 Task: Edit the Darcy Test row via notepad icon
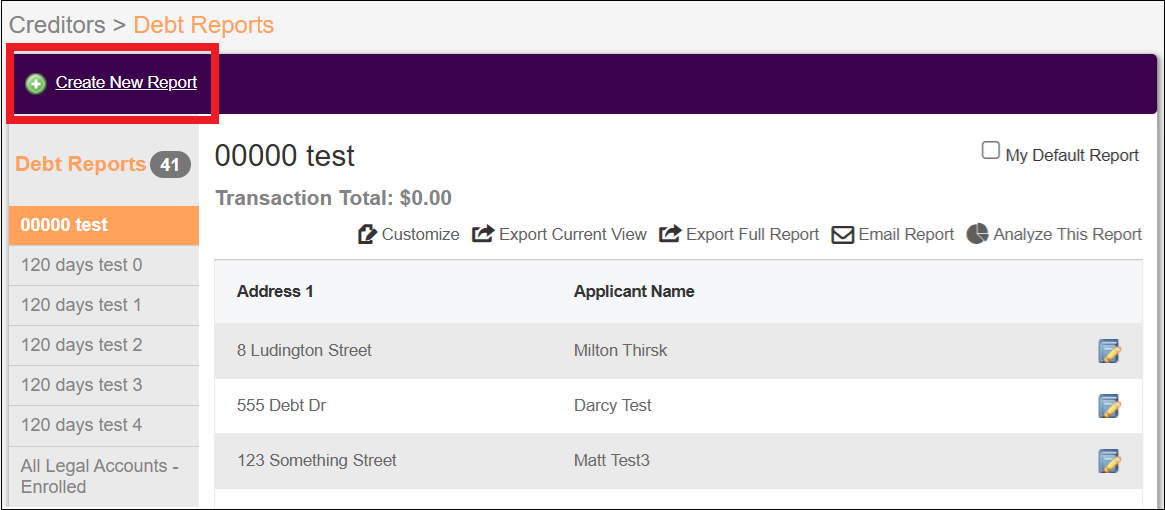click(1109, 406)
